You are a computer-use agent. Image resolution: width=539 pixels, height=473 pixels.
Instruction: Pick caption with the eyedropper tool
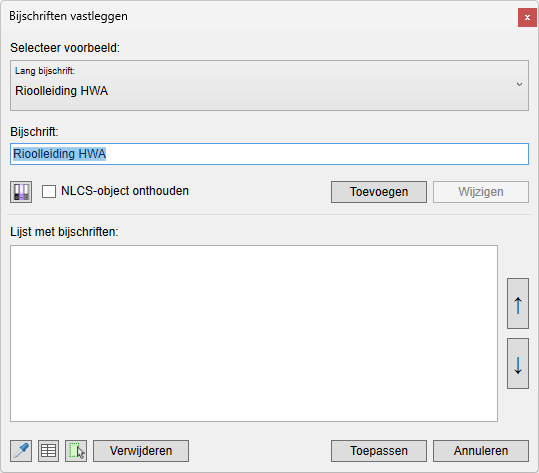coord(21,451)
